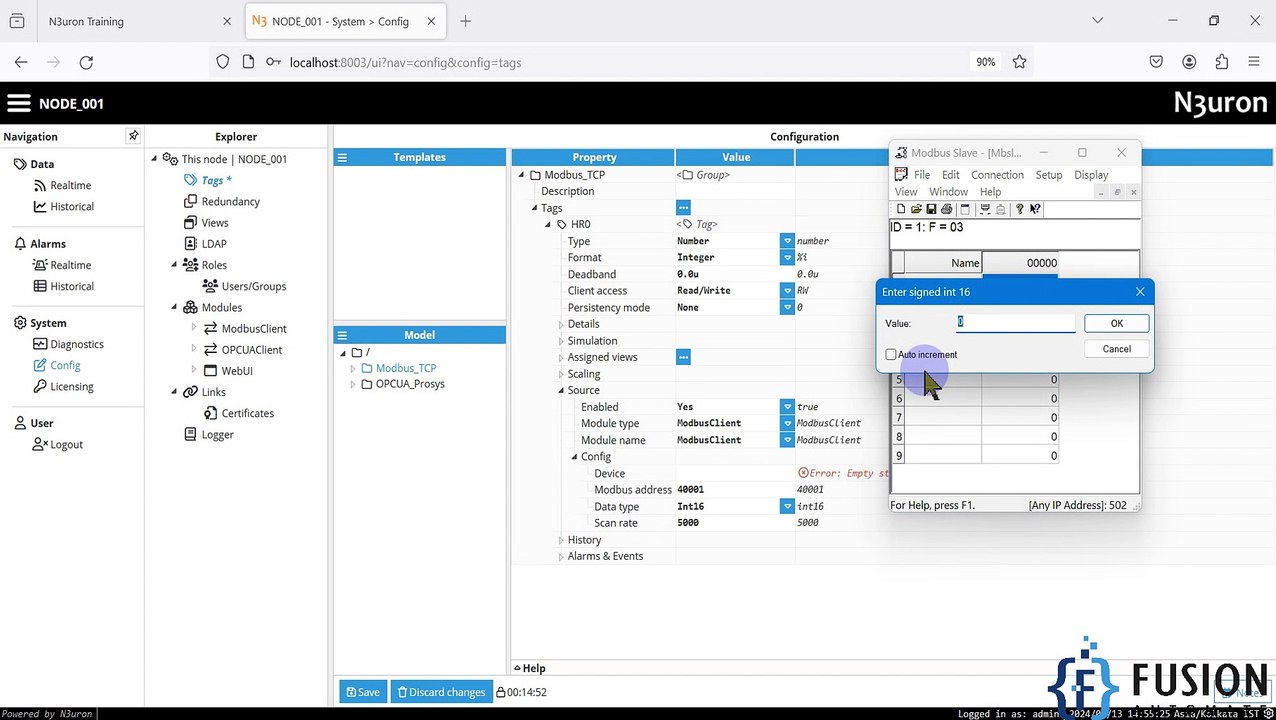Image resolution: width=1276 pixels, height=720 pixels.
Task: Open Edit menu in Modbus Slave
Action: [x=950, y=175]
